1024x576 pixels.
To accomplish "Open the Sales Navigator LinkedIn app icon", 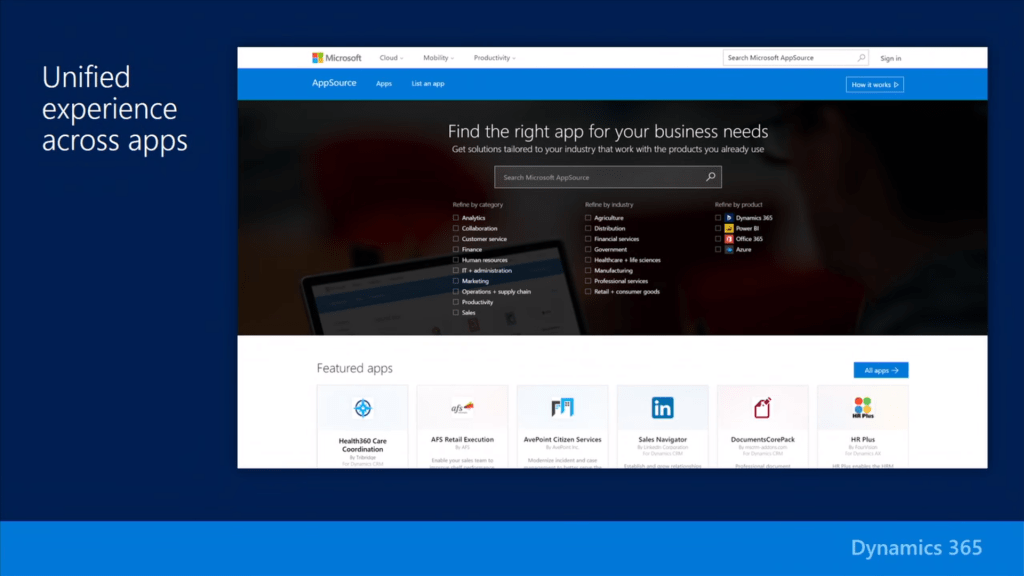I will (662, 407).
